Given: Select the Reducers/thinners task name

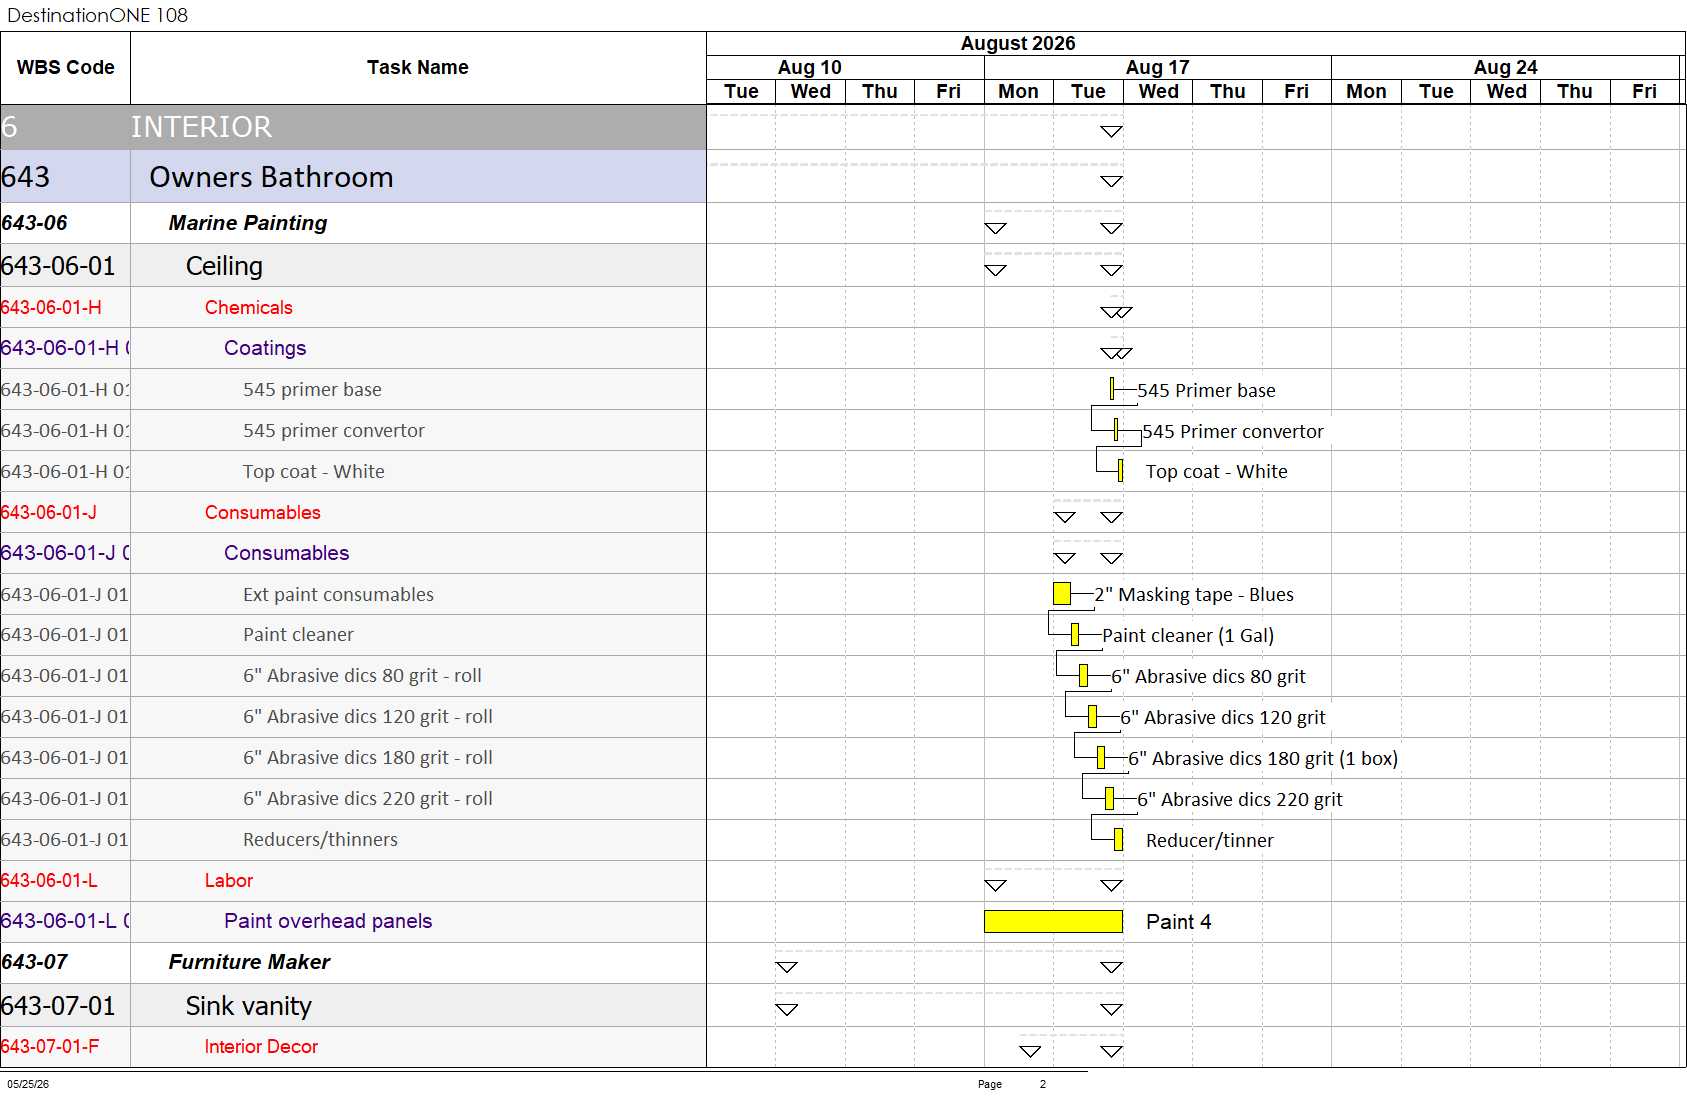Looking at the screenshot, I should pyautogui.click(x=320, y=840).
